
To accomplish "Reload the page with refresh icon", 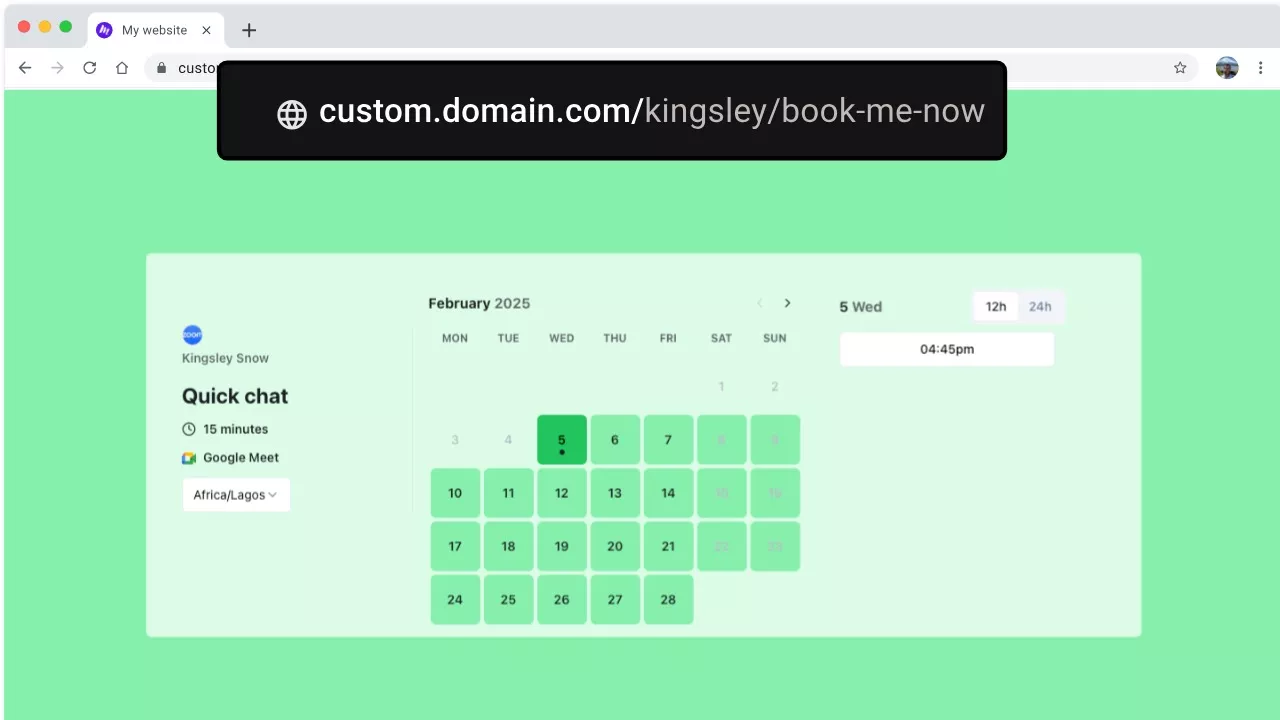I will click(89, 68).
